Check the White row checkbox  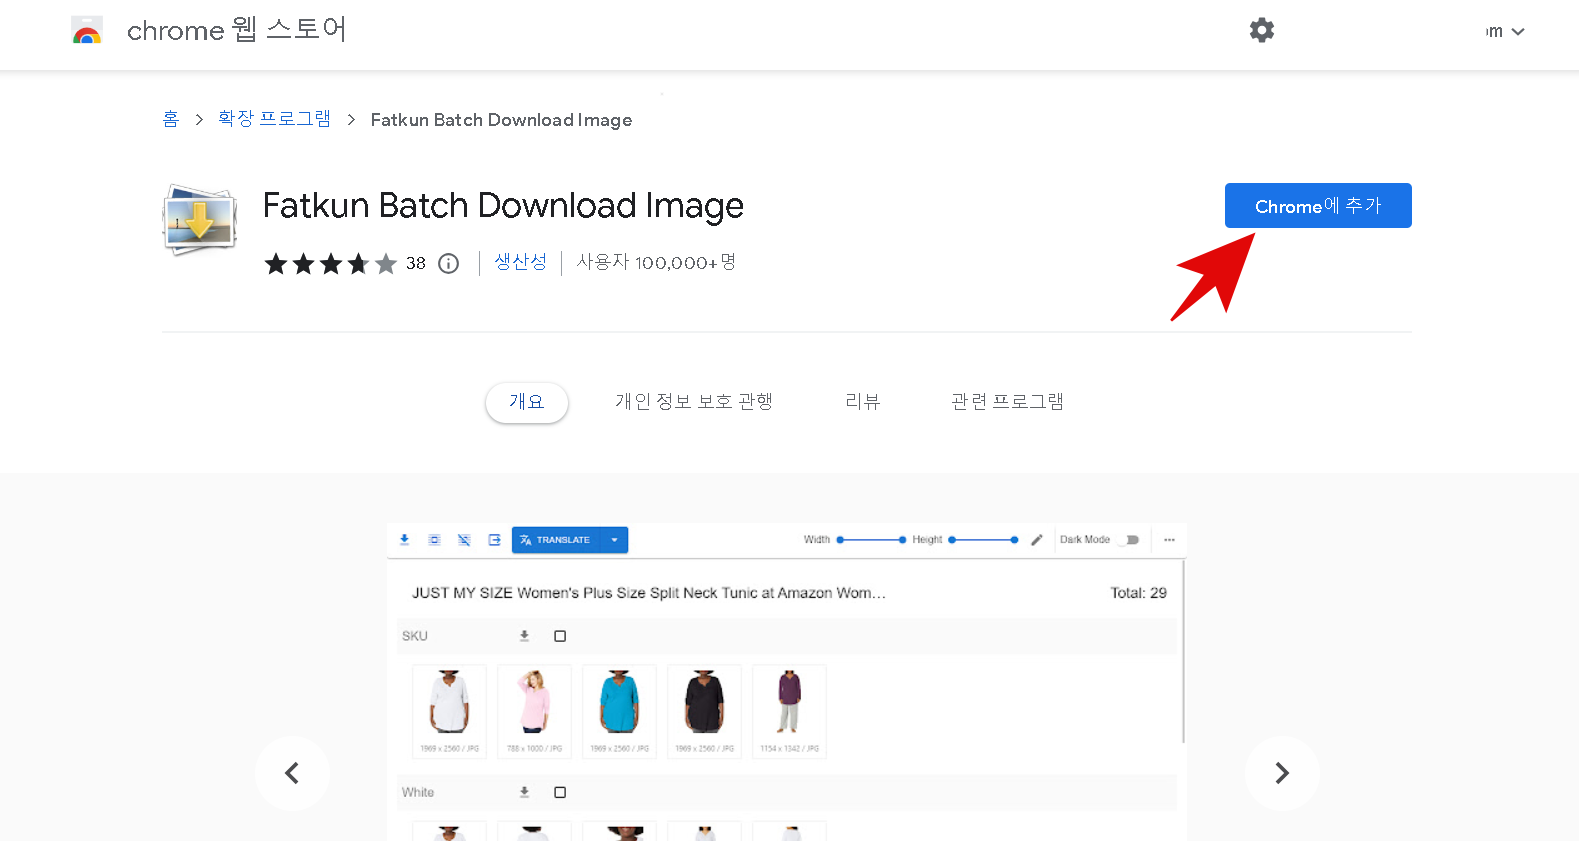[x=560, y=792]
